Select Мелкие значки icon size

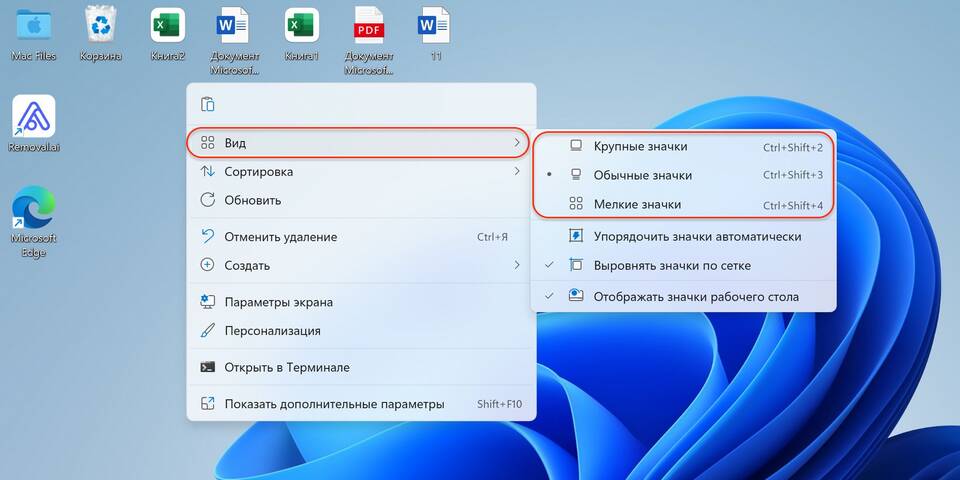coord(637,204)
